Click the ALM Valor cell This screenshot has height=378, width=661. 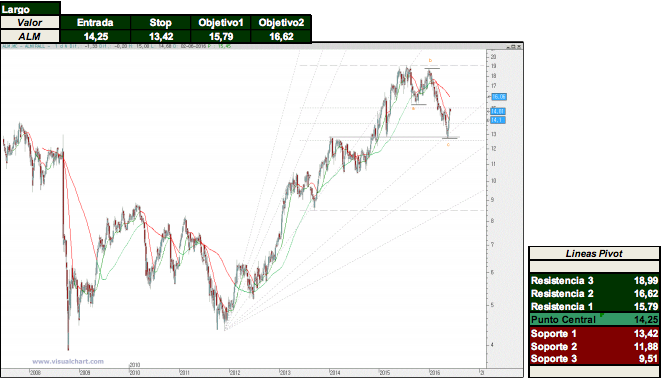click(x=30, y=37)
